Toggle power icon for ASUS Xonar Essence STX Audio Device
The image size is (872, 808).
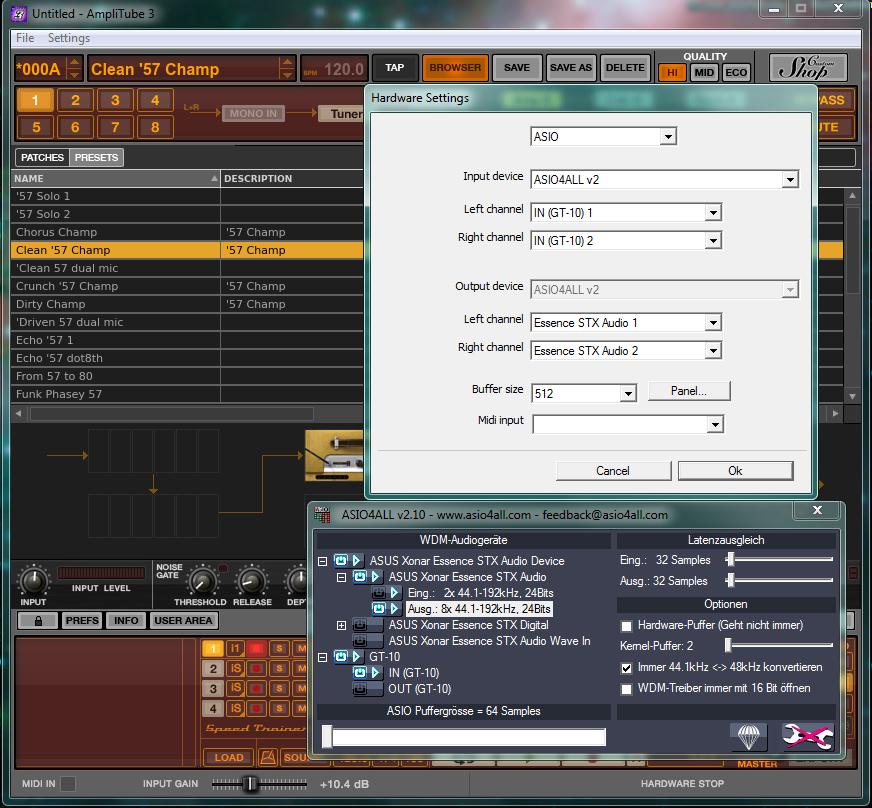[341, 561]
